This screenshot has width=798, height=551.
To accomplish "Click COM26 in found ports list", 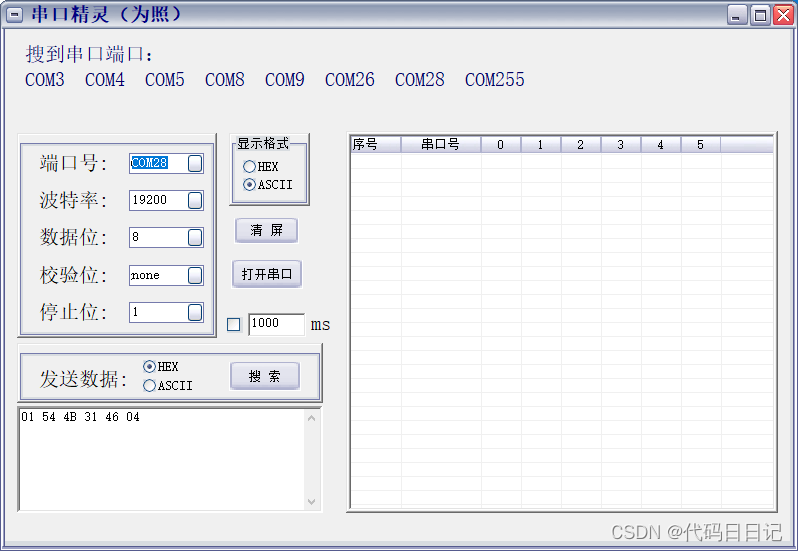I will 350,80.
